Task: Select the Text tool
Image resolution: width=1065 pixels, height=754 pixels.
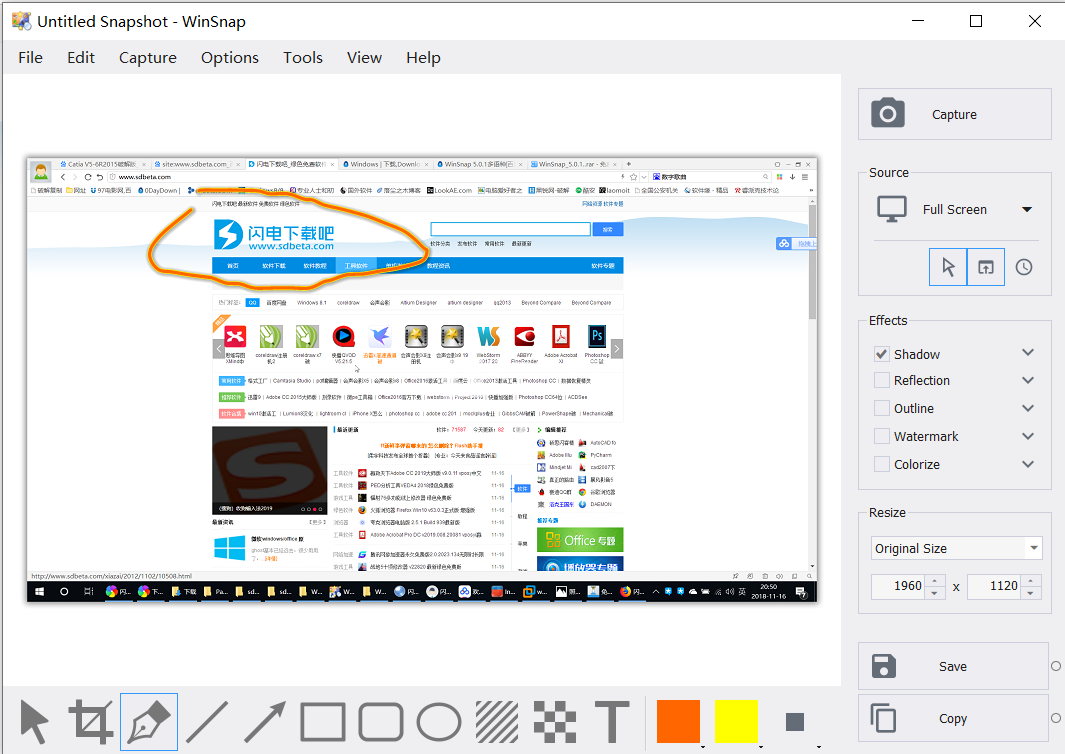Action: point(612,721)
